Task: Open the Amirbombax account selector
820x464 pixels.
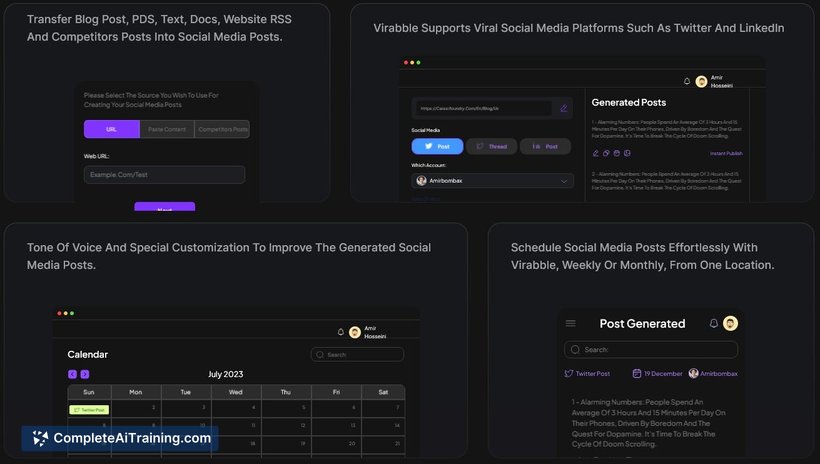Action: pyautogui.click(x=713, y=373)
